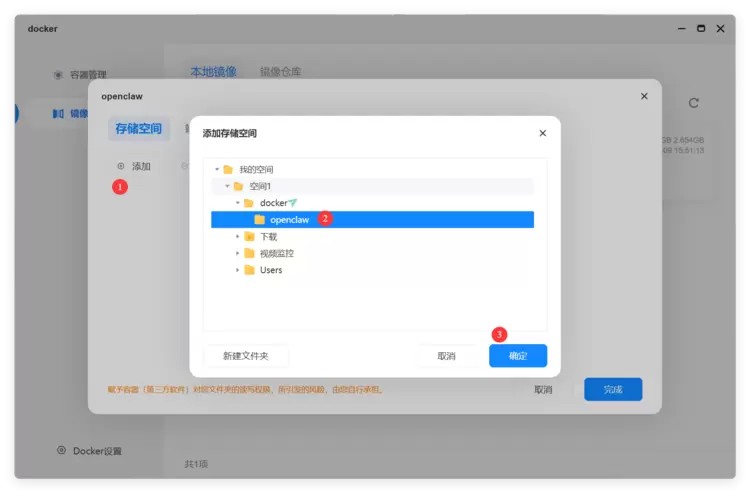Viewport: 750px width, 493px height.
Task: Expand the 下载 folder arrow
Action: (238, 237)
